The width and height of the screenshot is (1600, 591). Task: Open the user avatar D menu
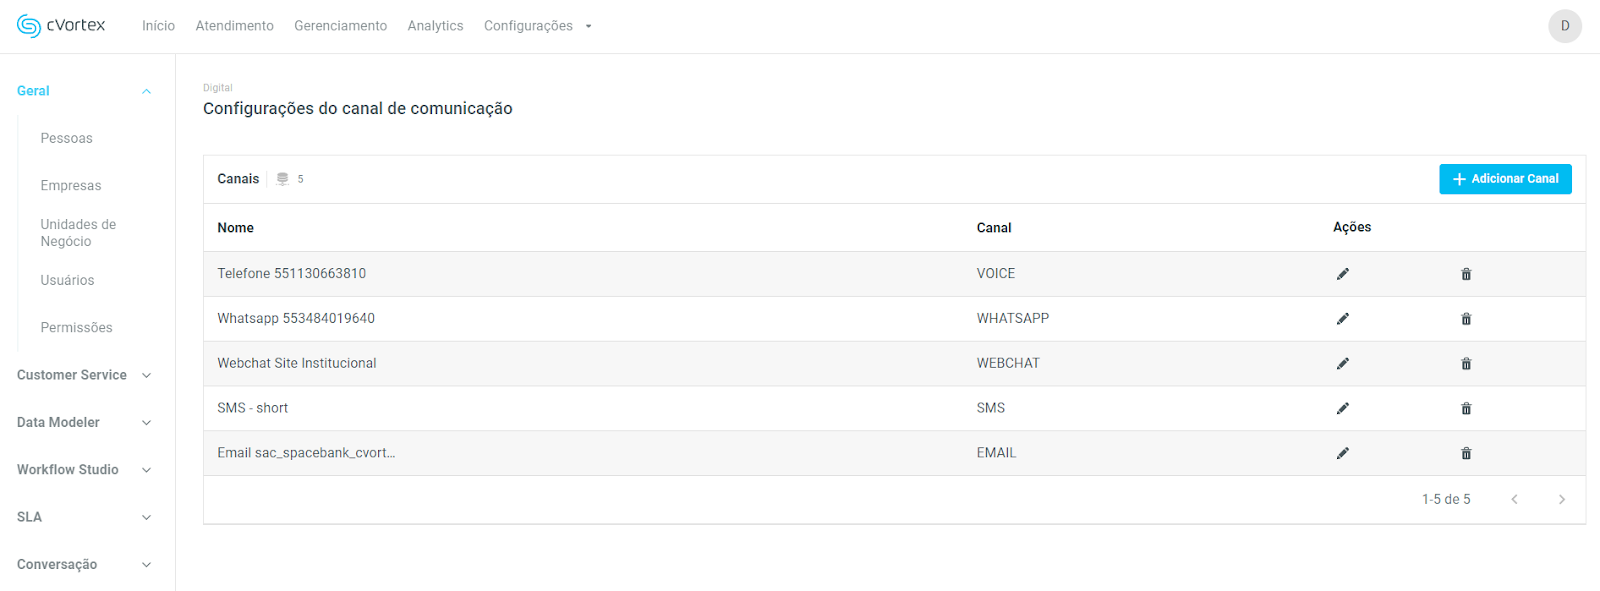[1564, 26]
